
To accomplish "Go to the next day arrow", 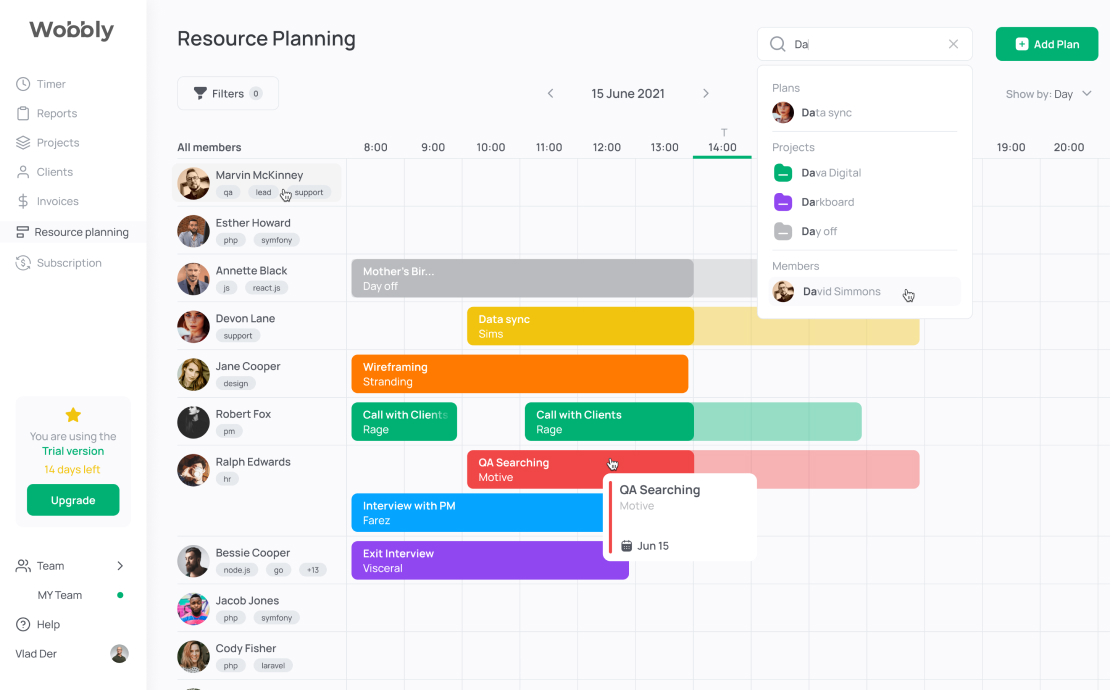I will pyautogui.click(x=706, y=94).
